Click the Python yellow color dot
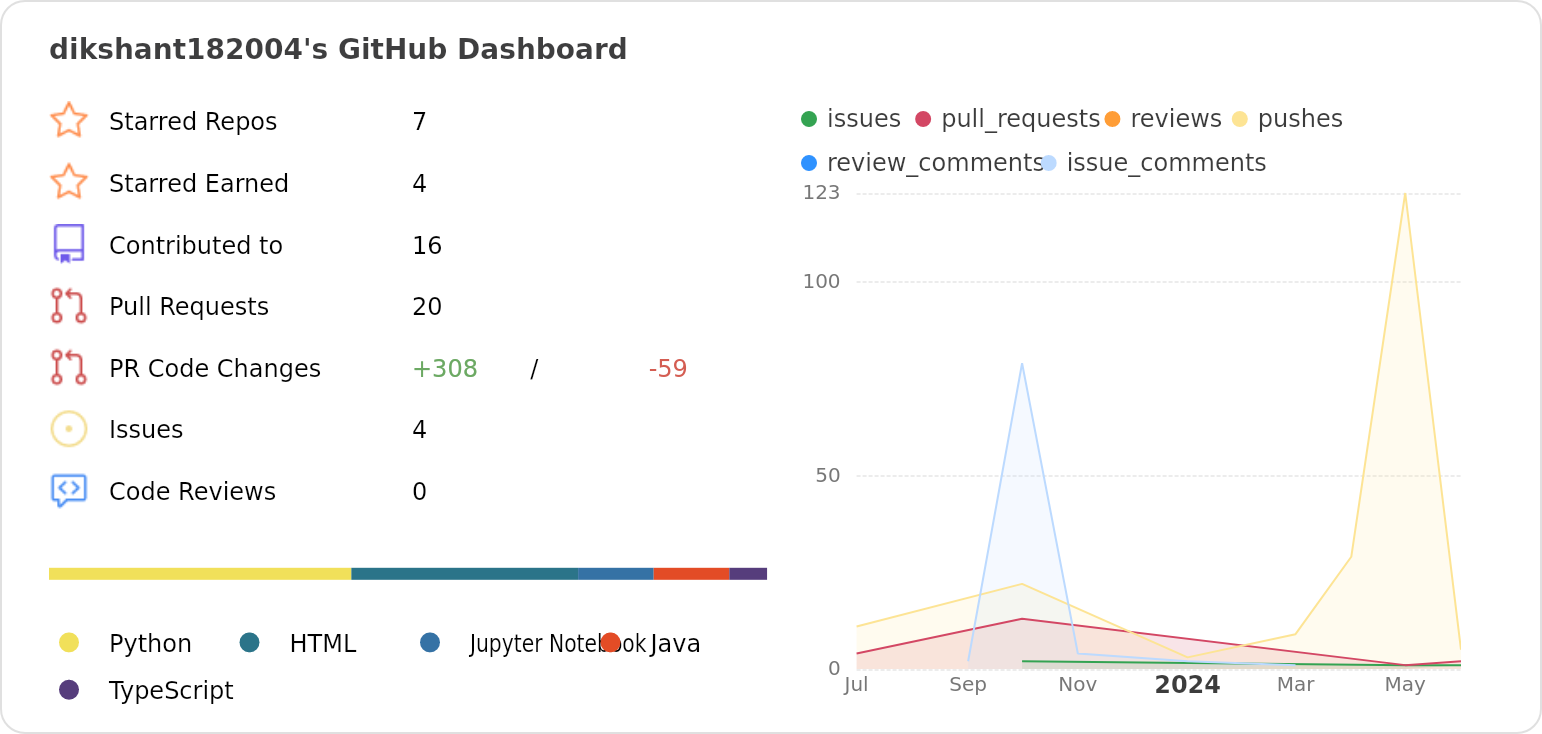 [x=69, y=642]
